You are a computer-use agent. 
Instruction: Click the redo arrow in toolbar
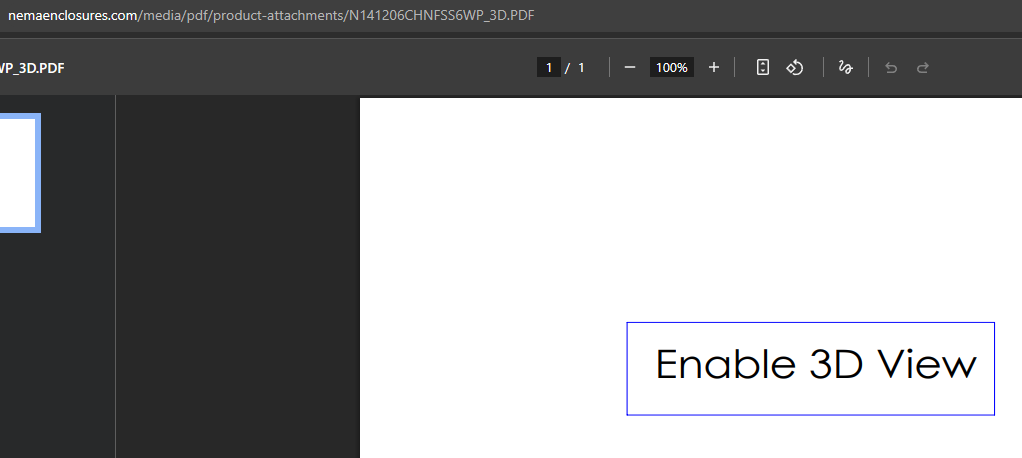coord(923,67)
